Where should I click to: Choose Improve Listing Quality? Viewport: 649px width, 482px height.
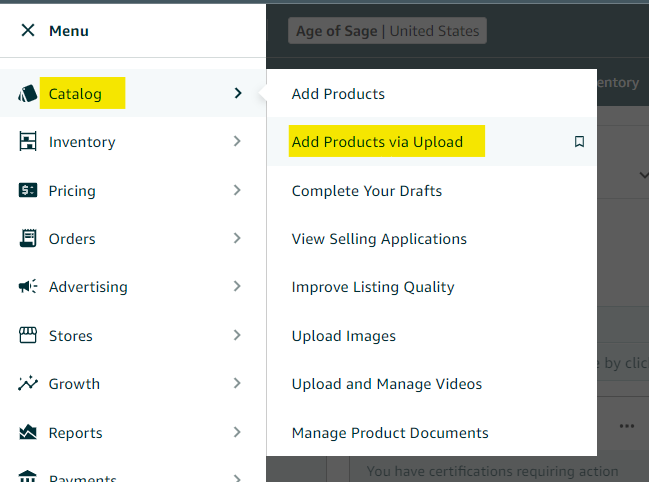(x=373, y=287)
